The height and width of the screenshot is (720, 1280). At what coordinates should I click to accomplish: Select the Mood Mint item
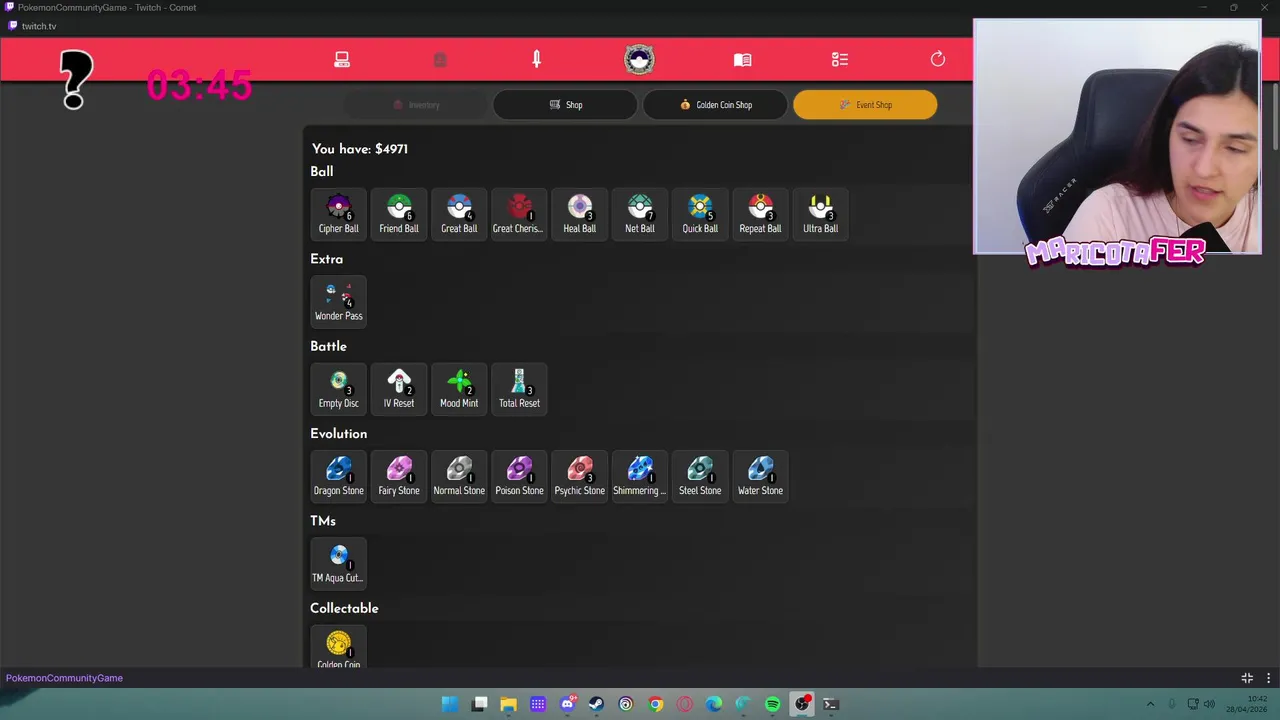point(459,388)
